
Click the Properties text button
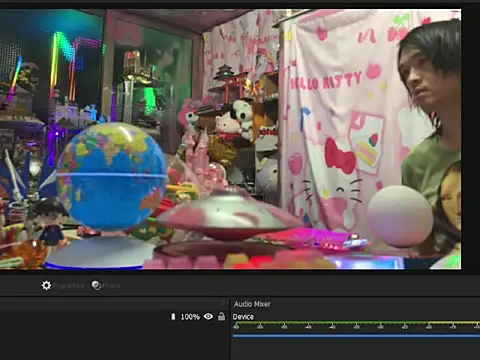(x=69, y=286)
